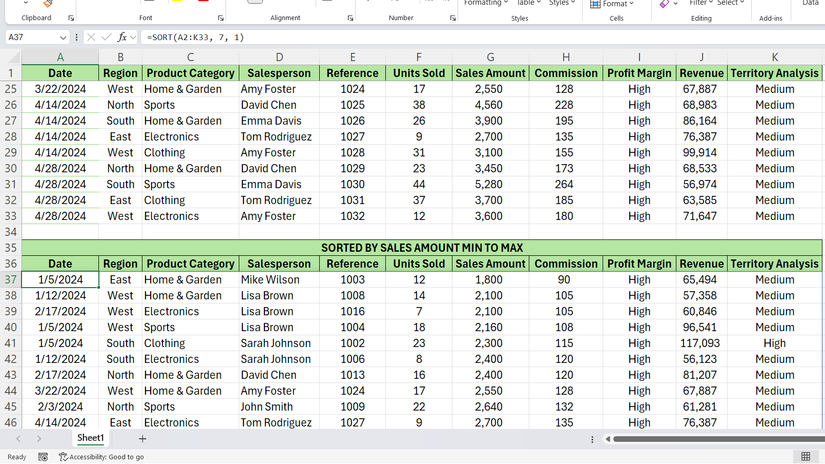Select the Sheet1 tab

click(x=90, y=438)
